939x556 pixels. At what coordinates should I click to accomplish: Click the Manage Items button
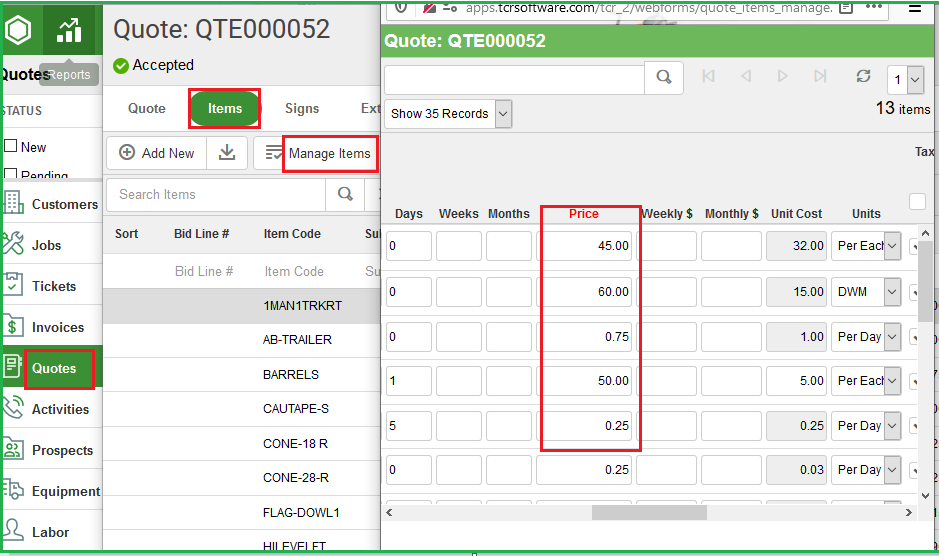(x=329, y=154)
